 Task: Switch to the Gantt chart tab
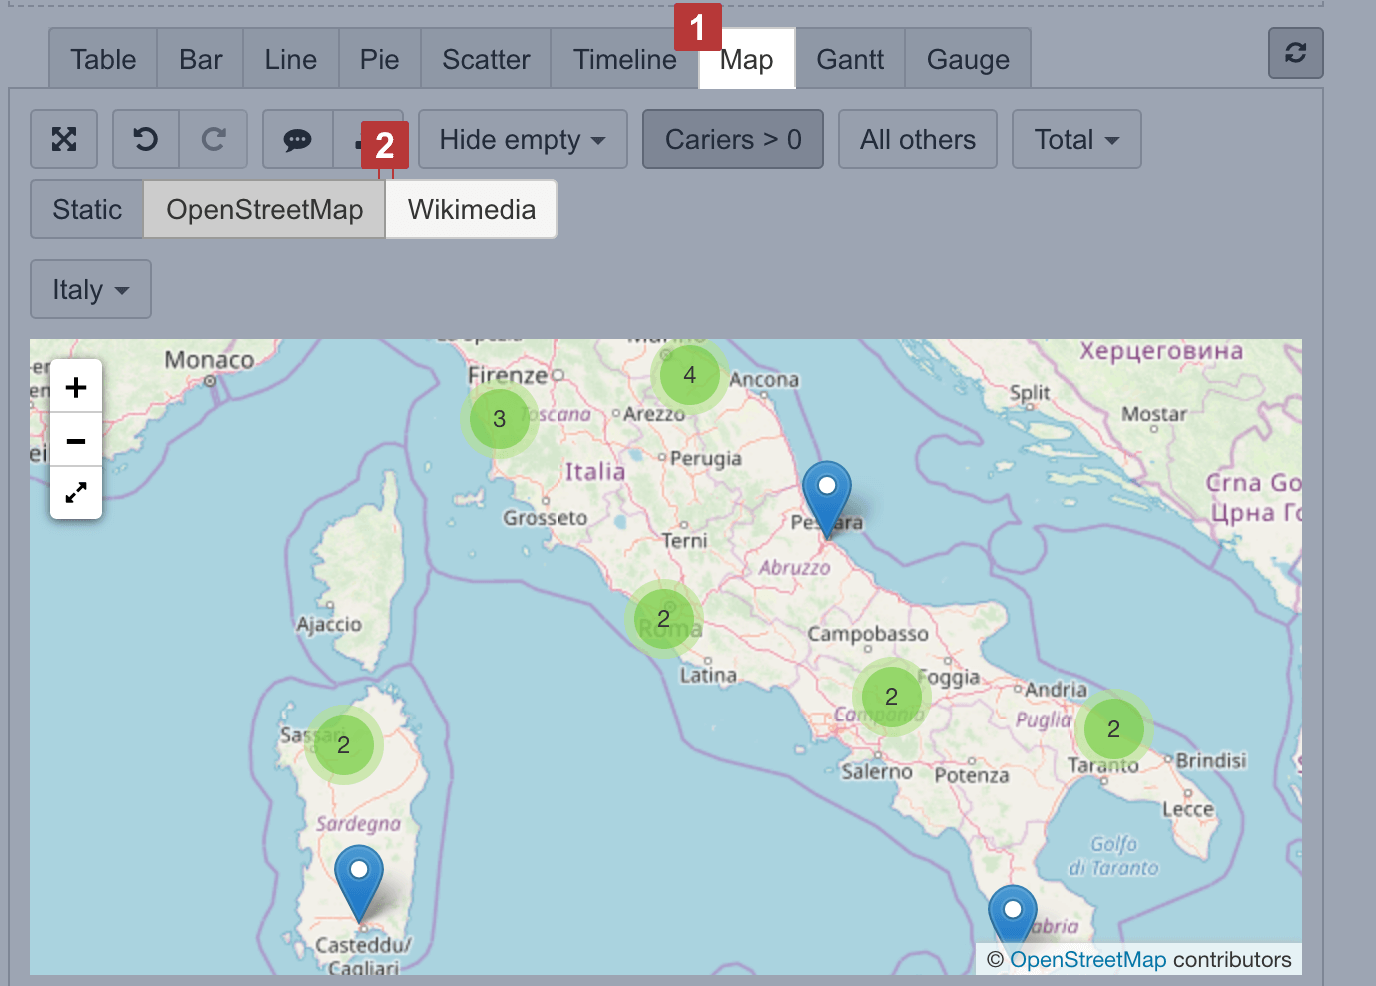[x=850, y=60]
